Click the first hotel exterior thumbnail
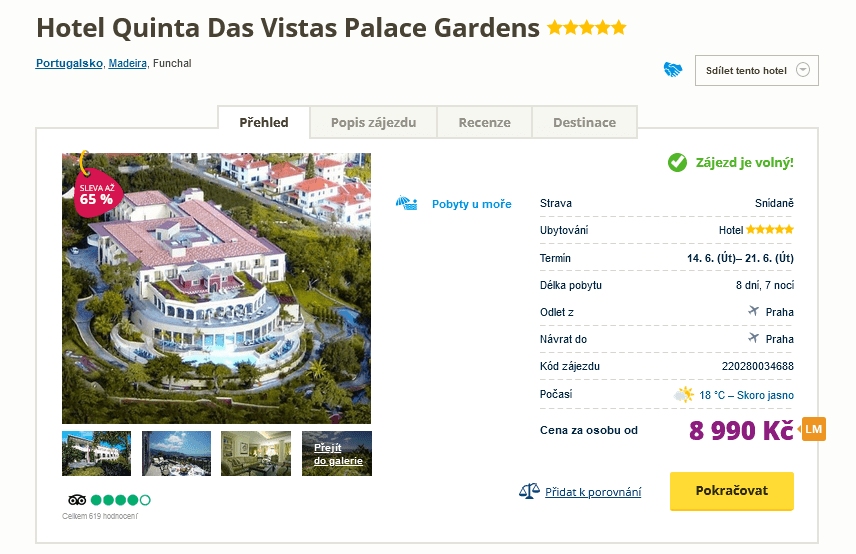The height and width of the screenshot is (554, 856). point(96,454)
